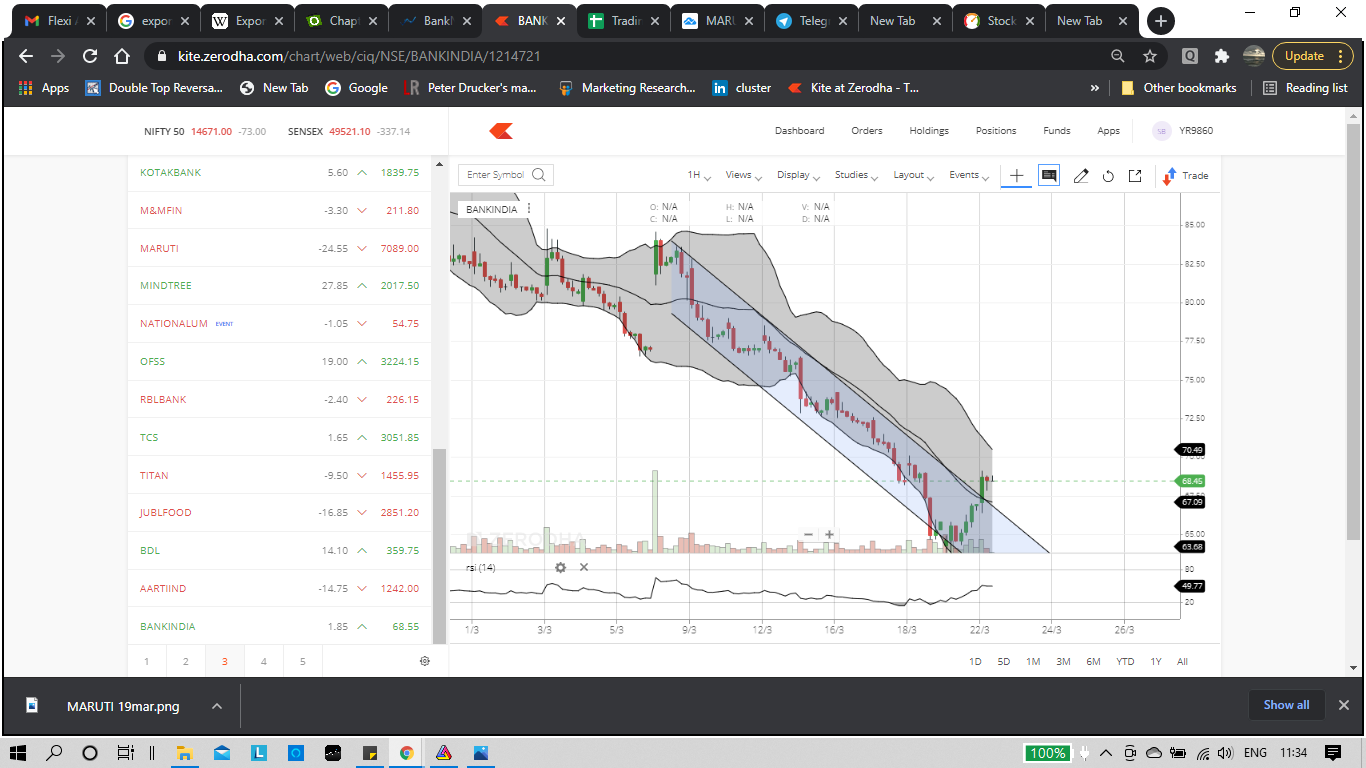
Task: Open the Studies dropdown
Action: (856, 175)
